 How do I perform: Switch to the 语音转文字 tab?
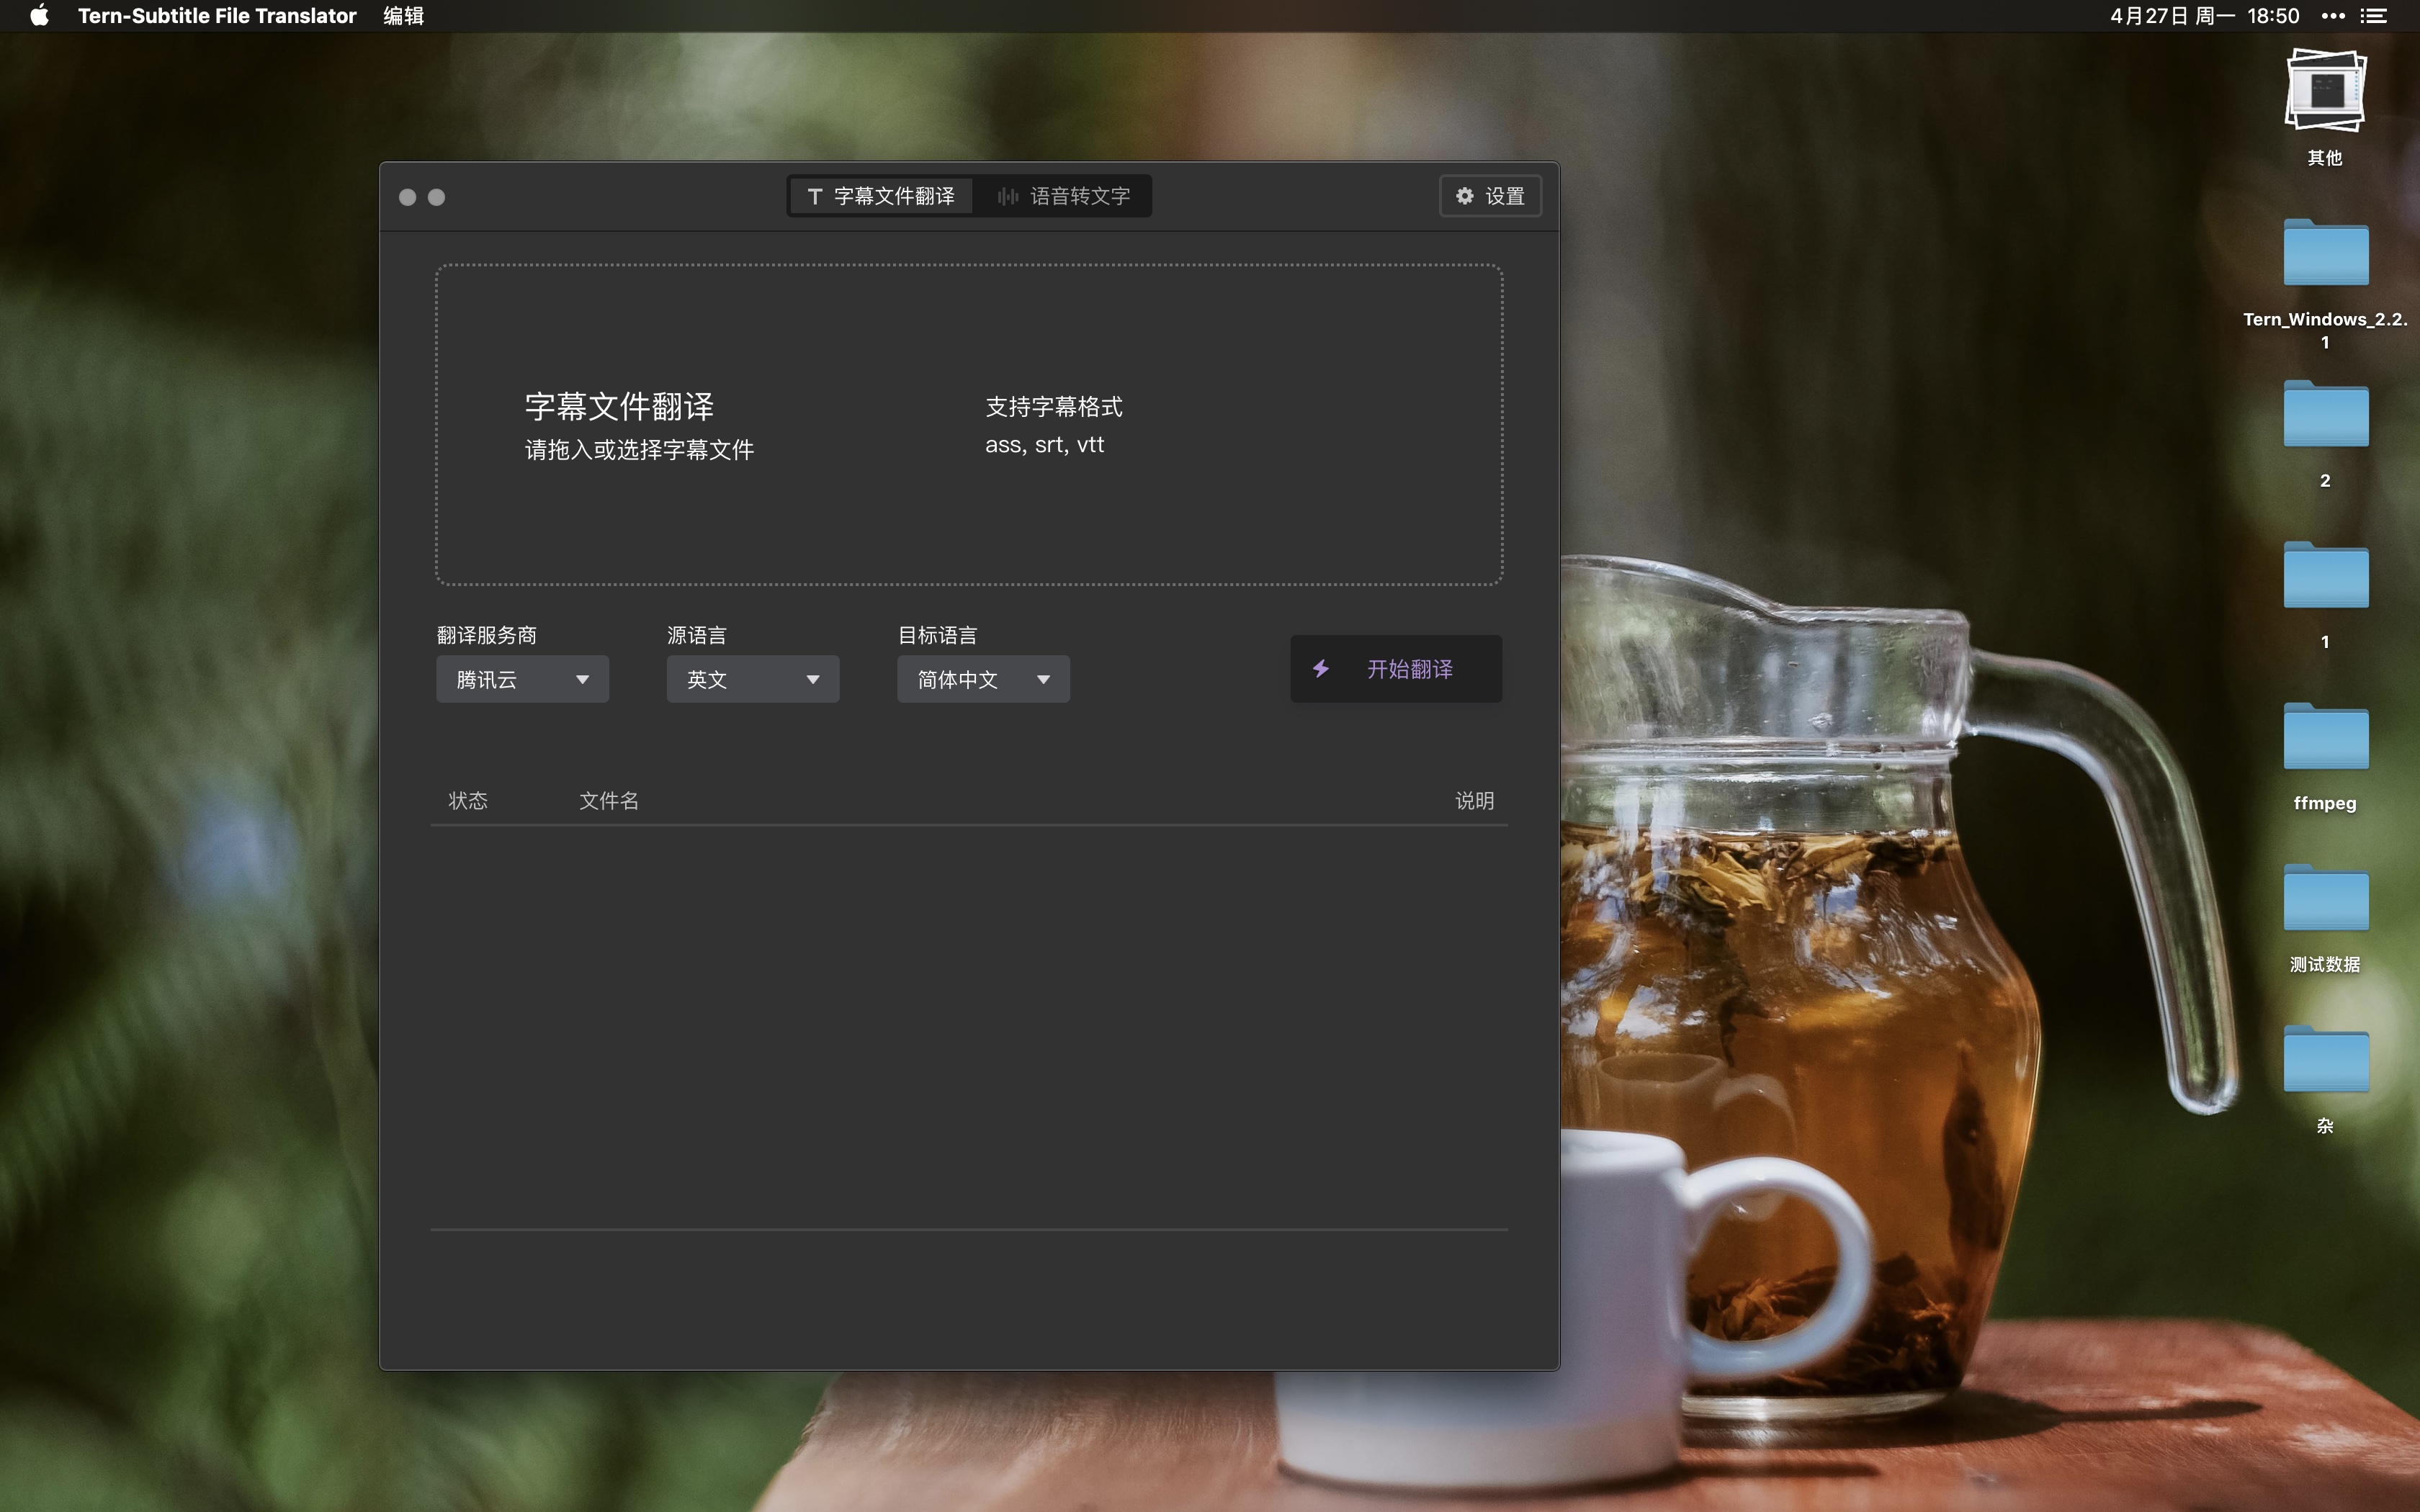[1064, 196]
